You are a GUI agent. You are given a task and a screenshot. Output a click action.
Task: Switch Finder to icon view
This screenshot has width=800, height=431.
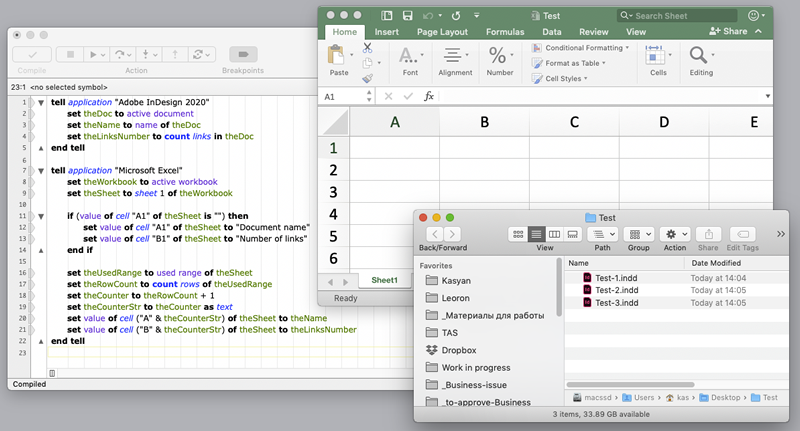518,234
